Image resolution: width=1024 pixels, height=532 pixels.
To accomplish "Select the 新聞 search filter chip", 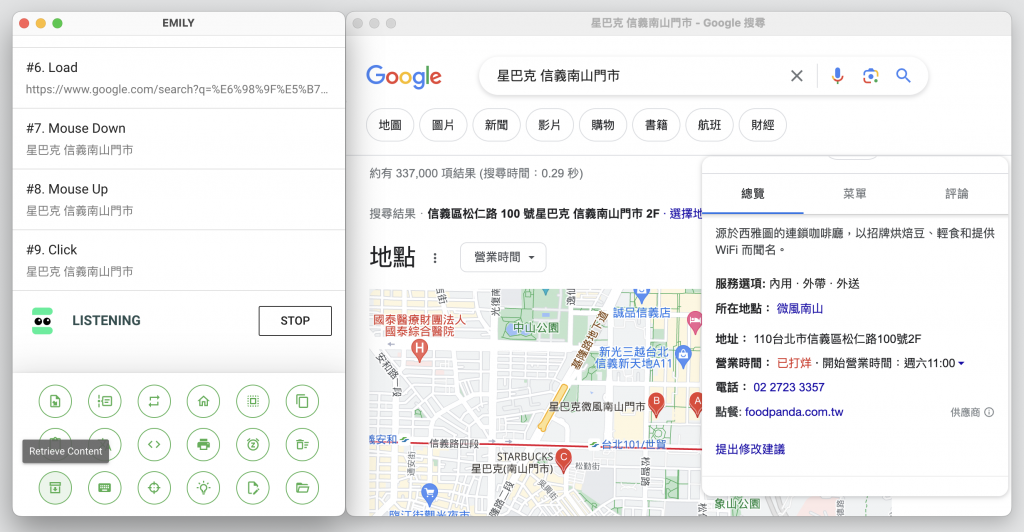I will tap(496, 125).
